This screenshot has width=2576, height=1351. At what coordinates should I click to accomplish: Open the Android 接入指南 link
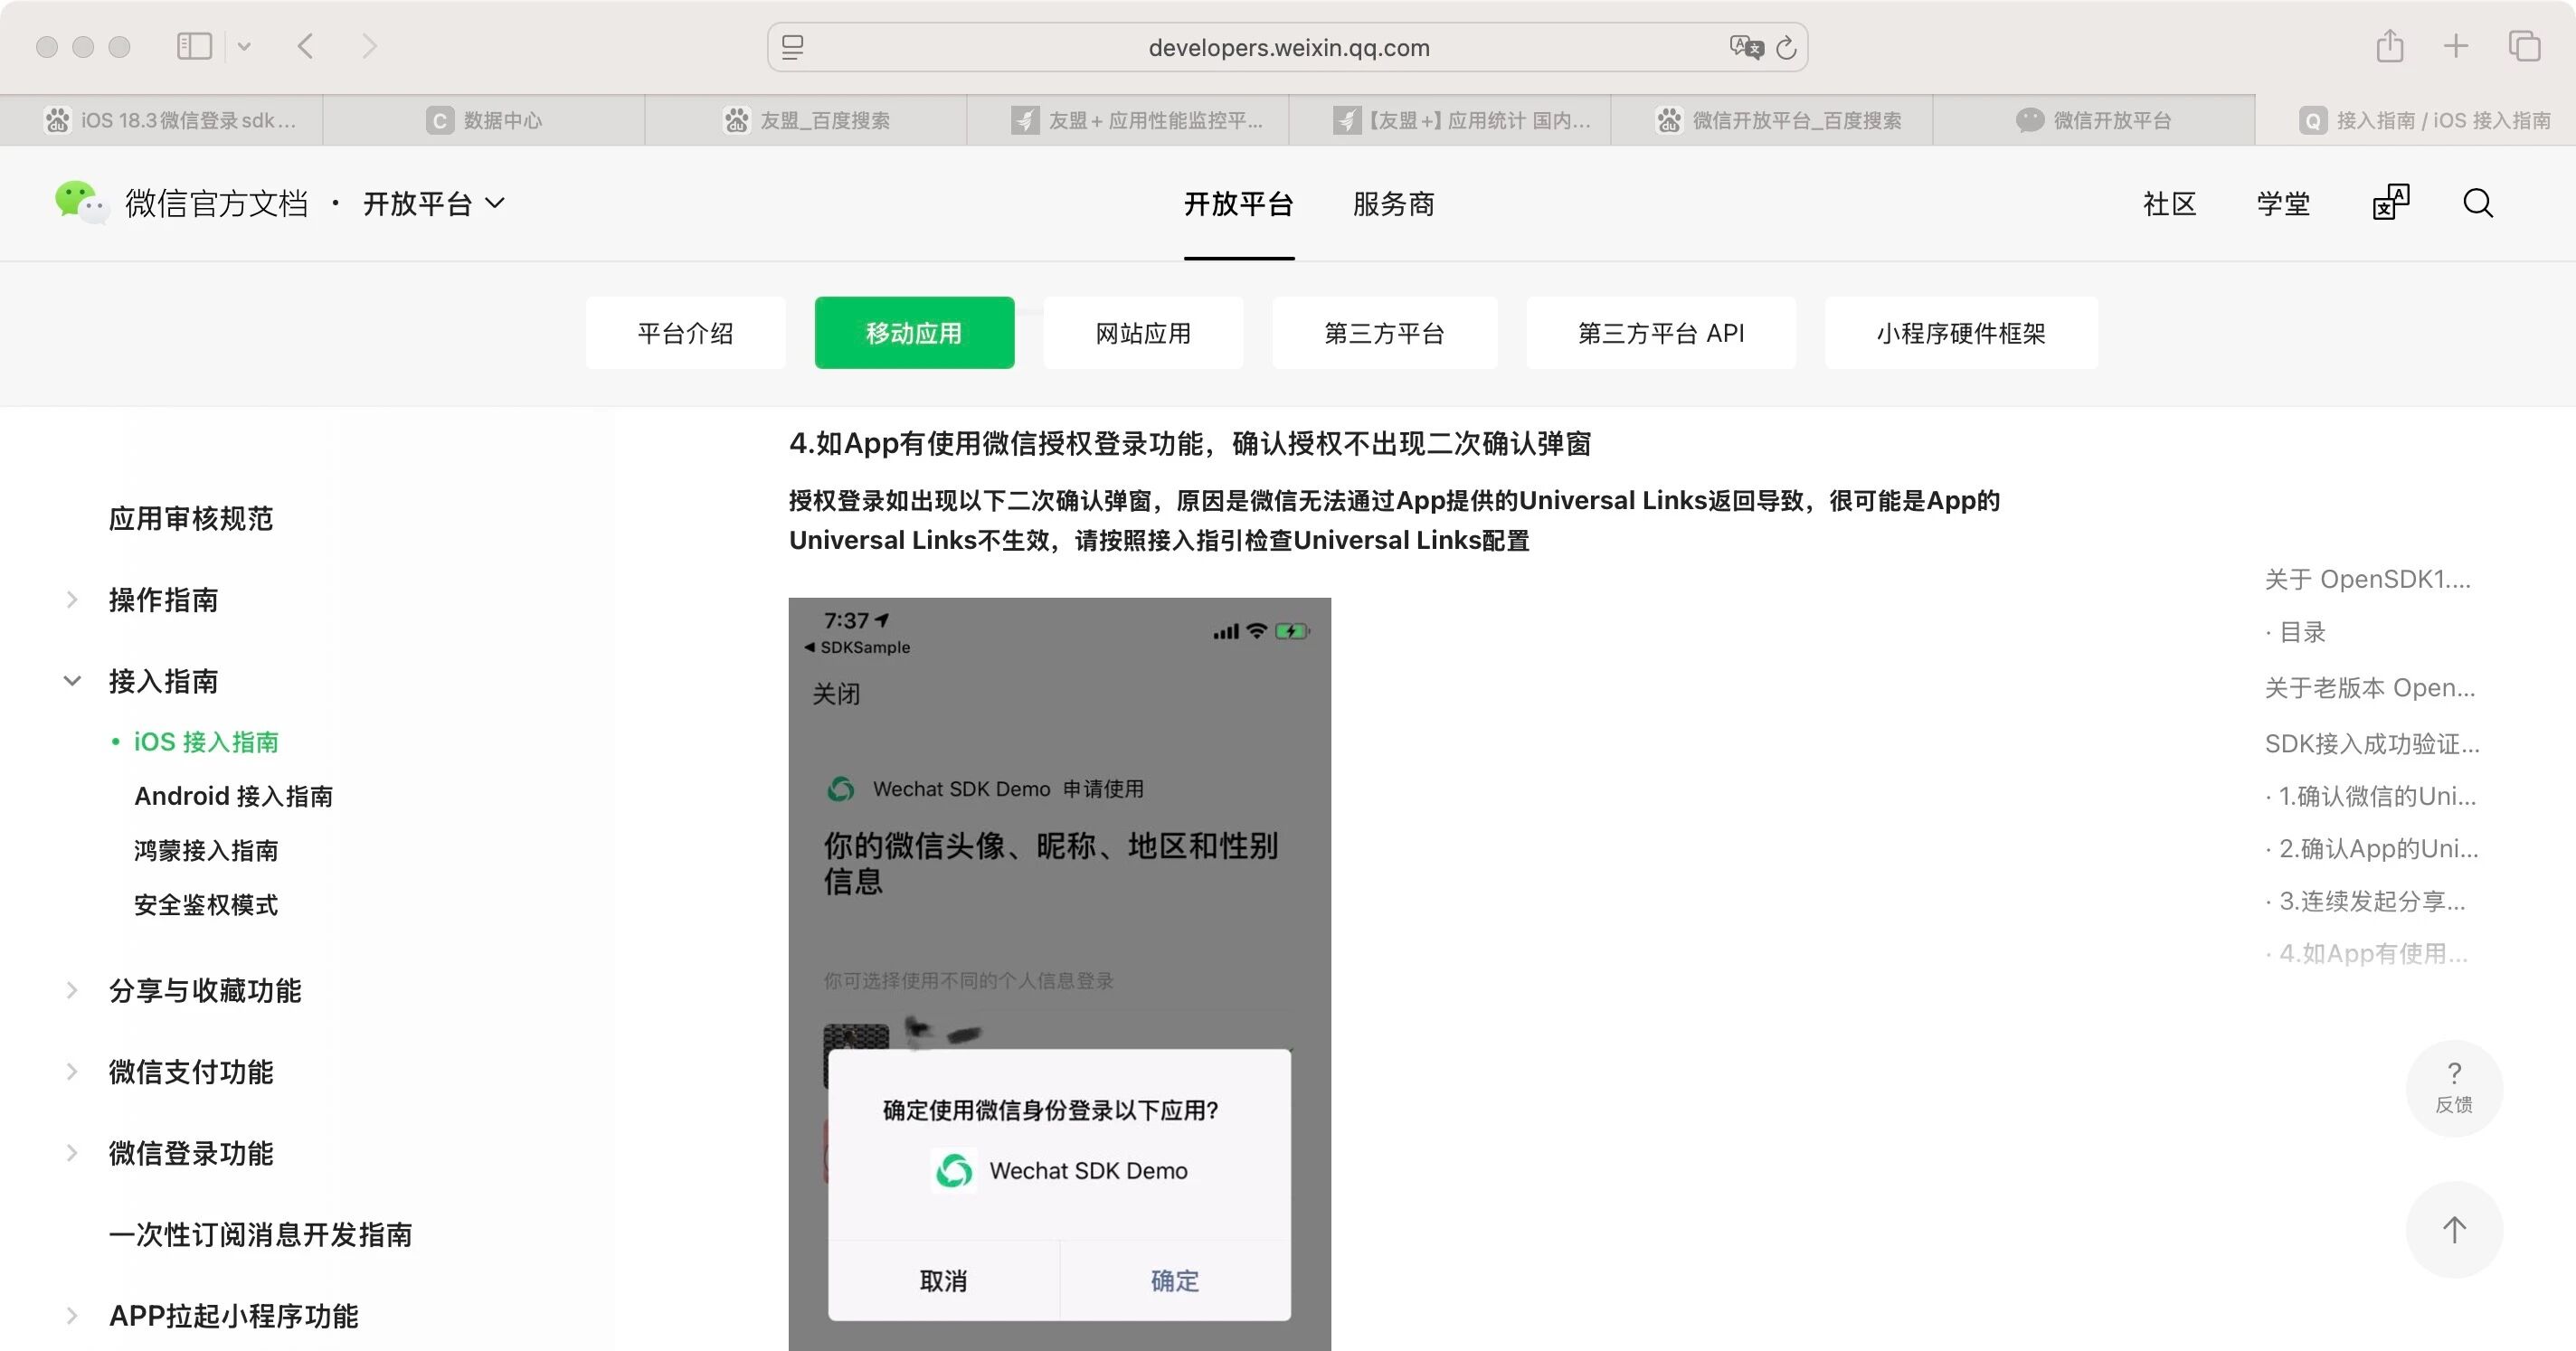click(233, 796)
